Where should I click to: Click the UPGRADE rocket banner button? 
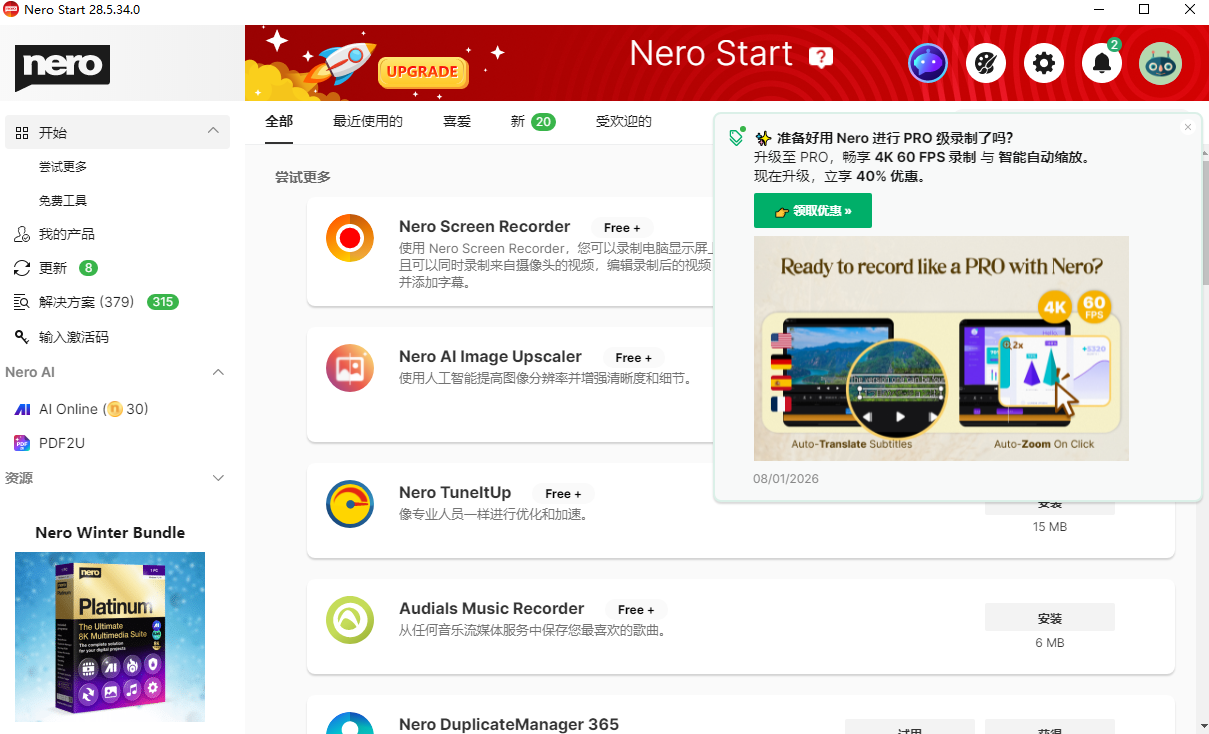click(422, 71)
